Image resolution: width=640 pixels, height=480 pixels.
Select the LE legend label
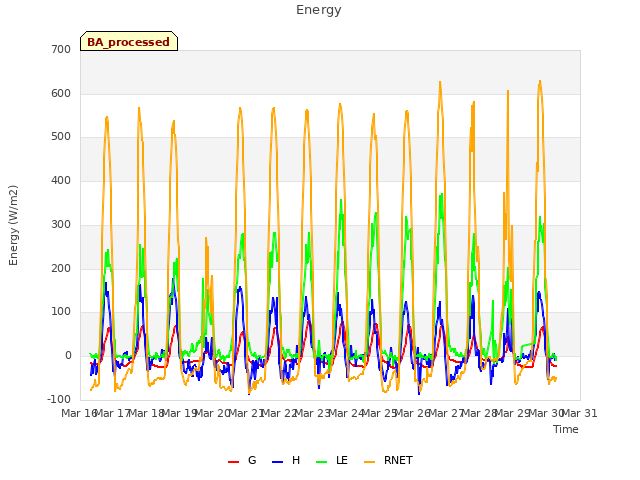(342, 460)
